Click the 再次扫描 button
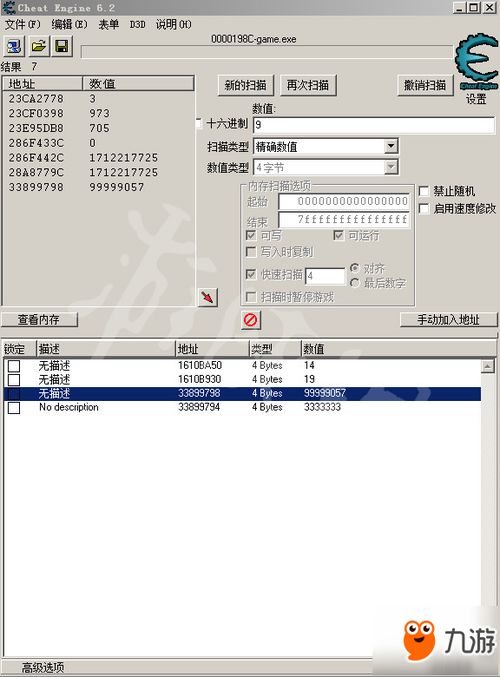Screen dimensions: 500x677 point(308,85)
